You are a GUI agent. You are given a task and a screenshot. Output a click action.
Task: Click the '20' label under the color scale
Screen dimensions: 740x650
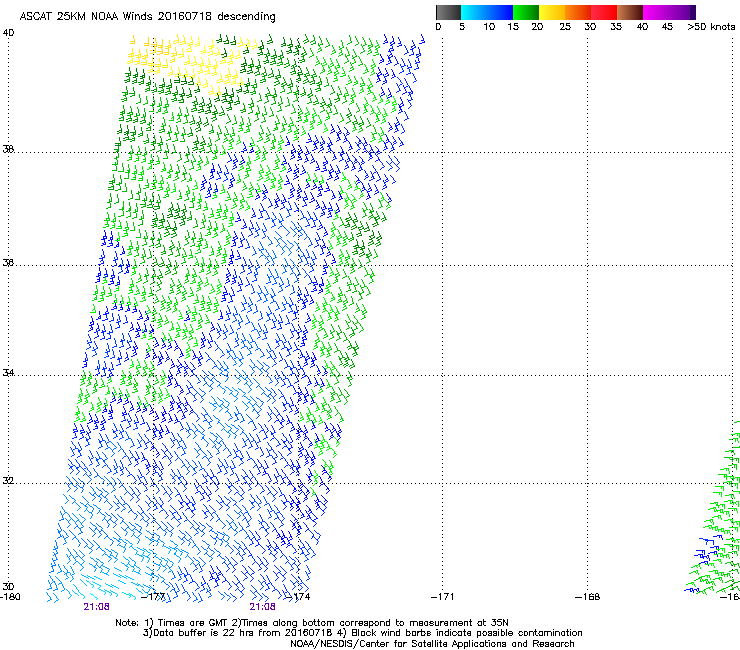click(537, 27)
